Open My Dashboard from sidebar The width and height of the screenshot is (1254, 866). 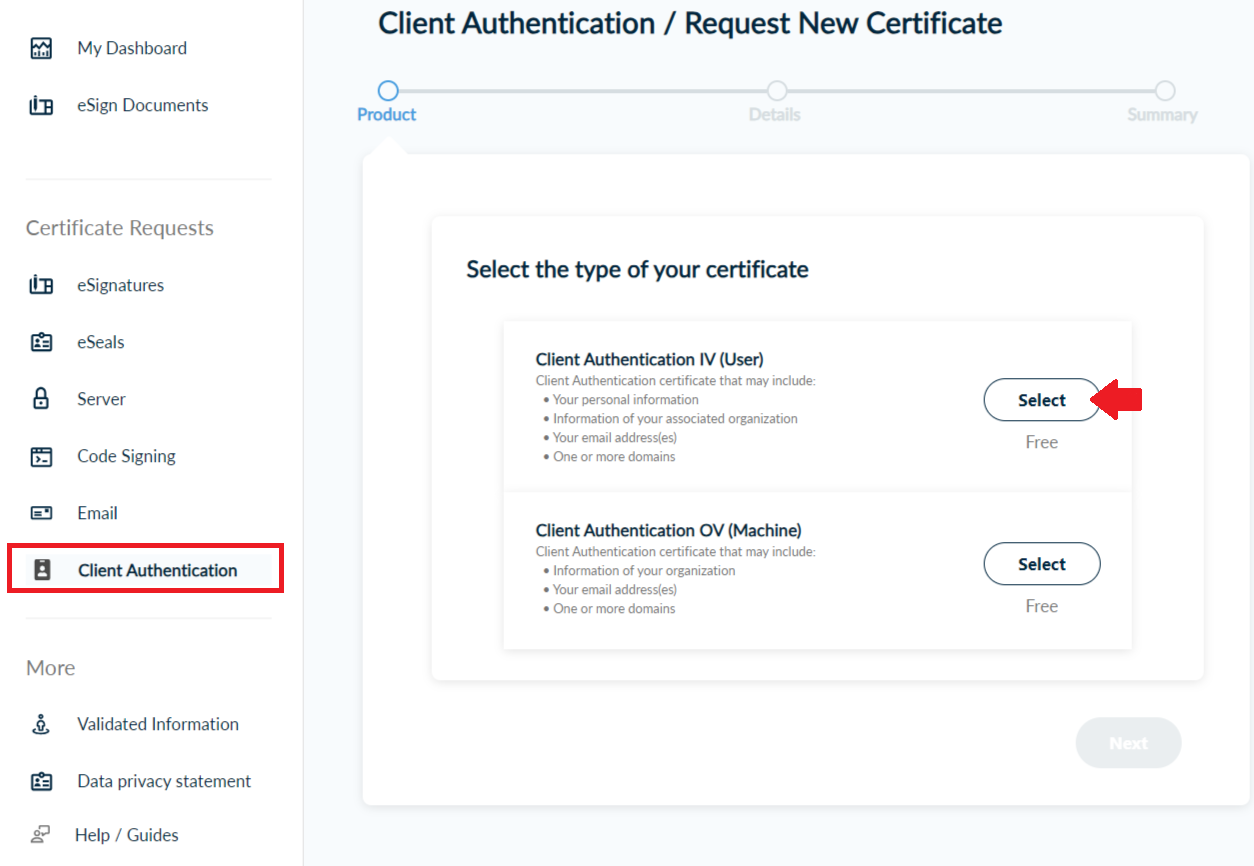tap(132, 48)
